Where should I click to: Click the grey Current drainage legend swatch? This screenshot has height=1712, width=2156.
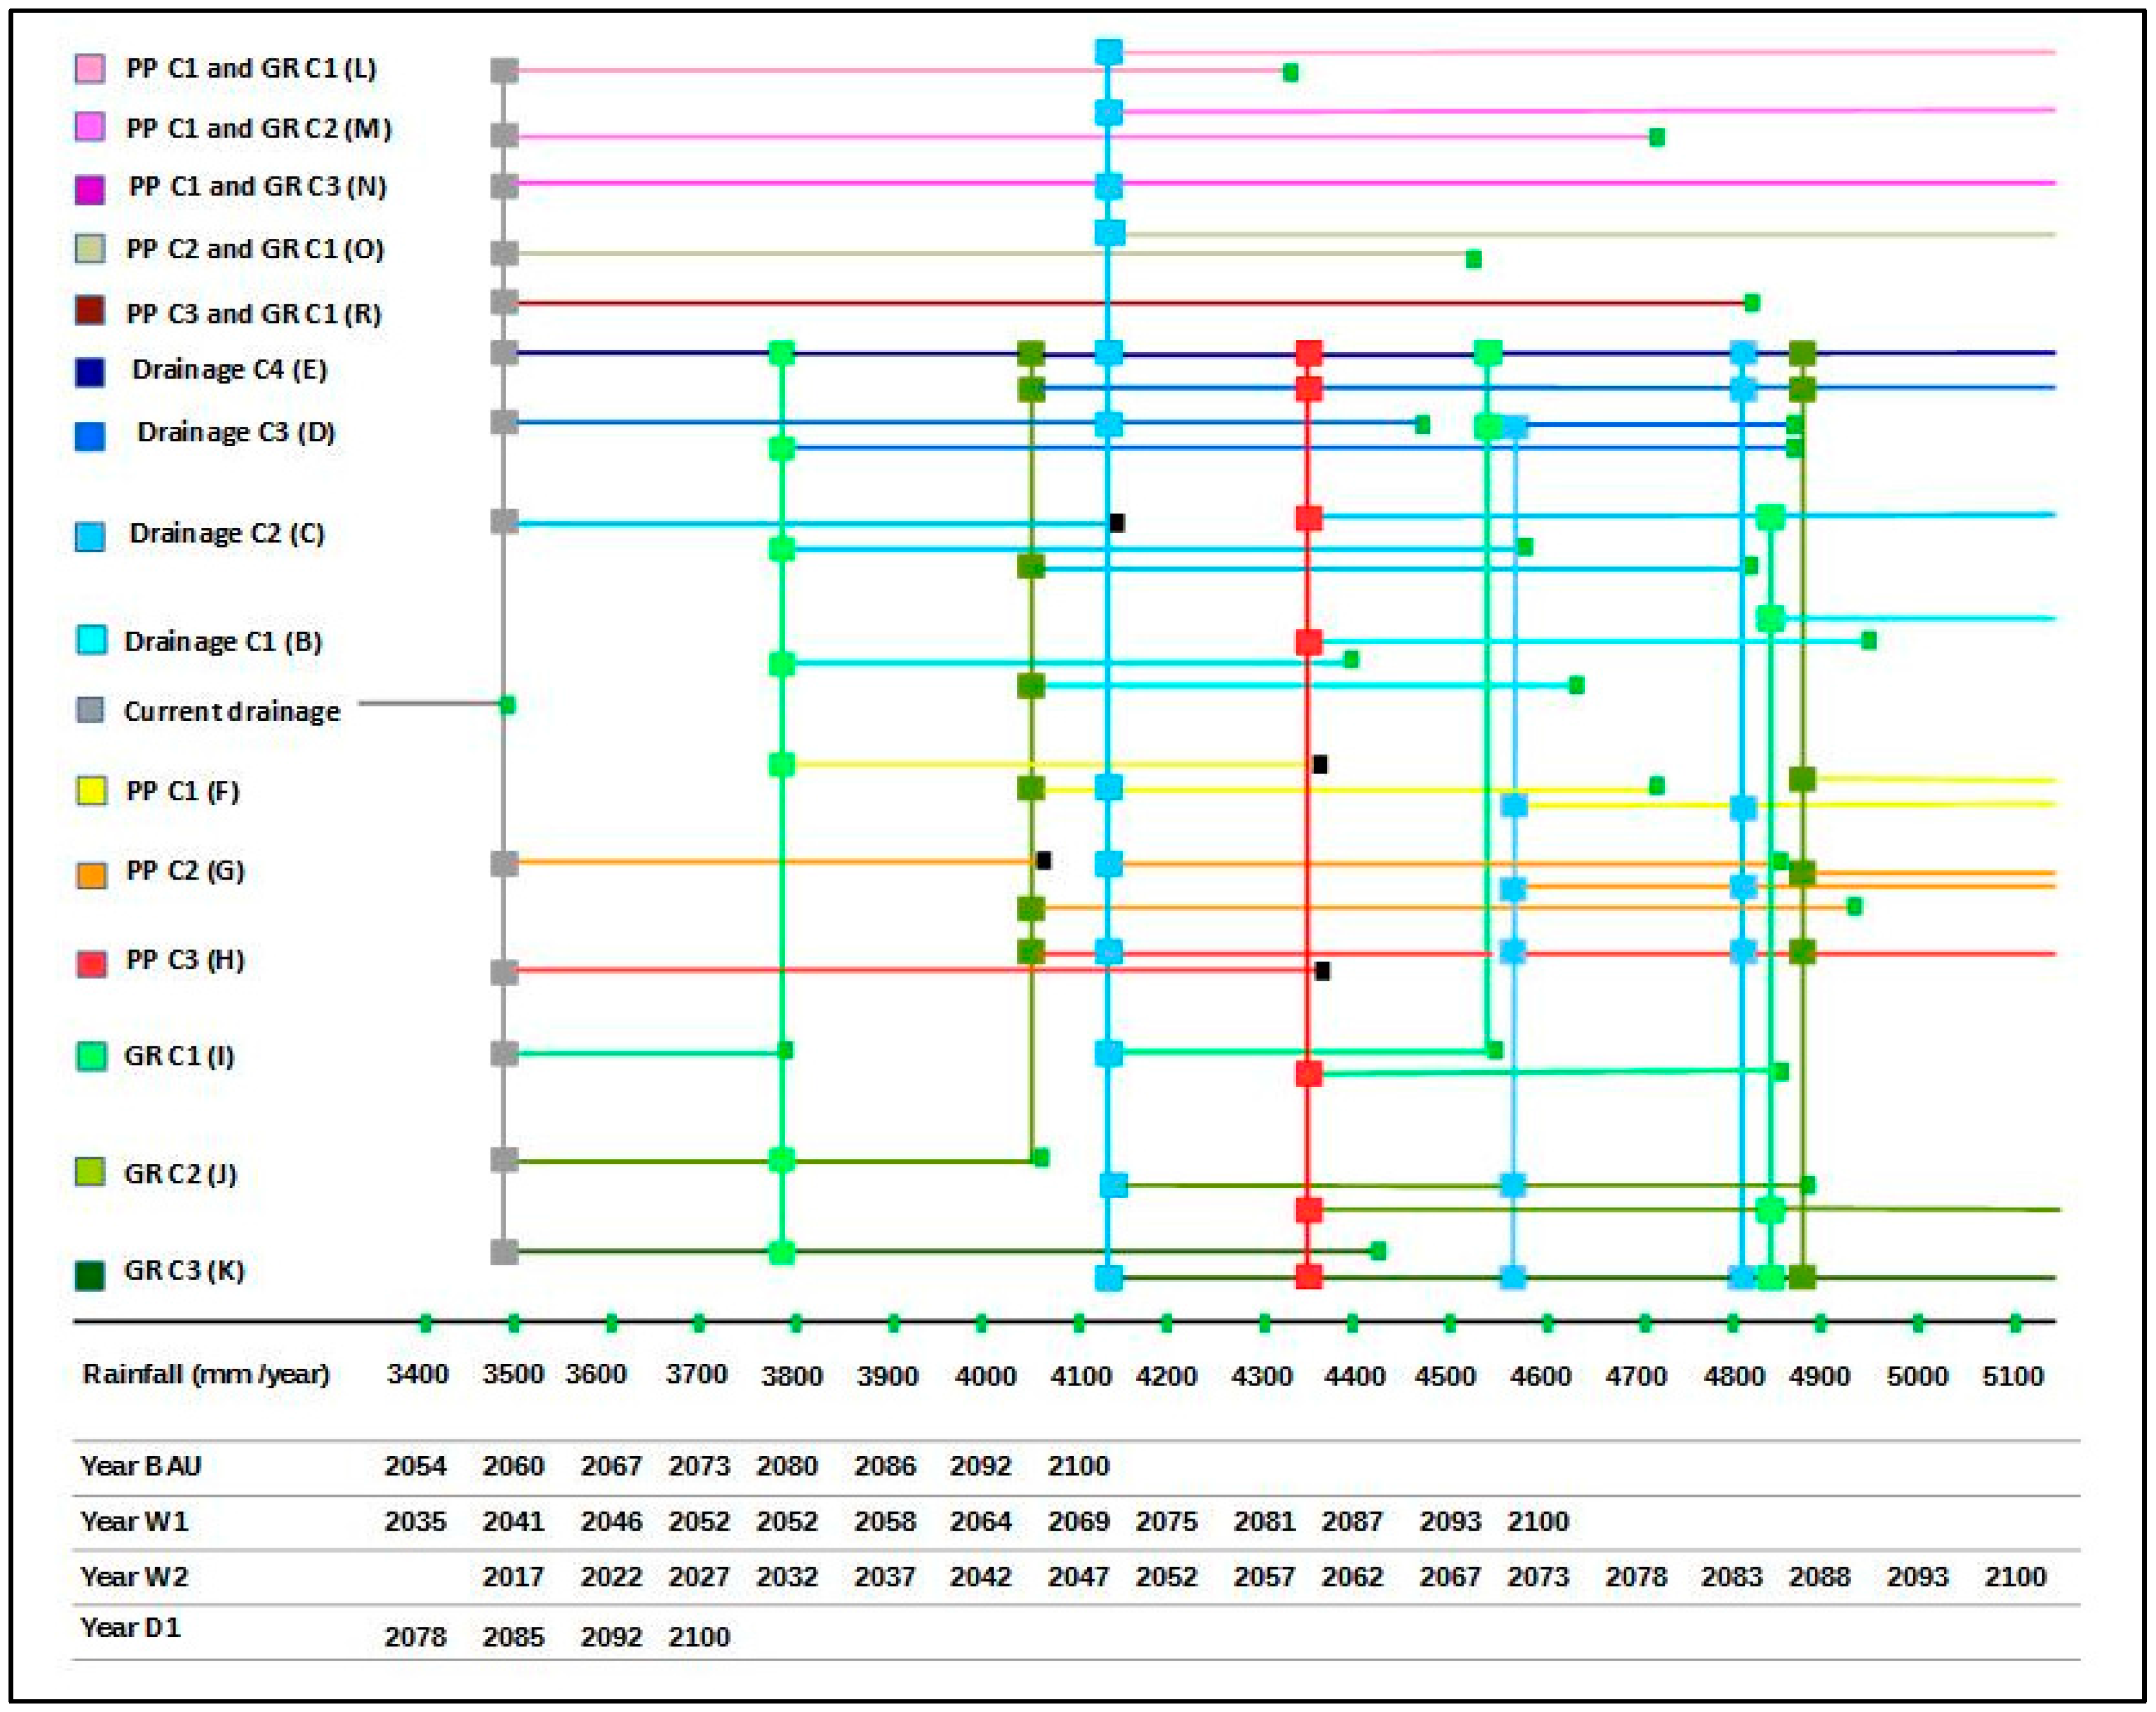[x=90, y=710]
